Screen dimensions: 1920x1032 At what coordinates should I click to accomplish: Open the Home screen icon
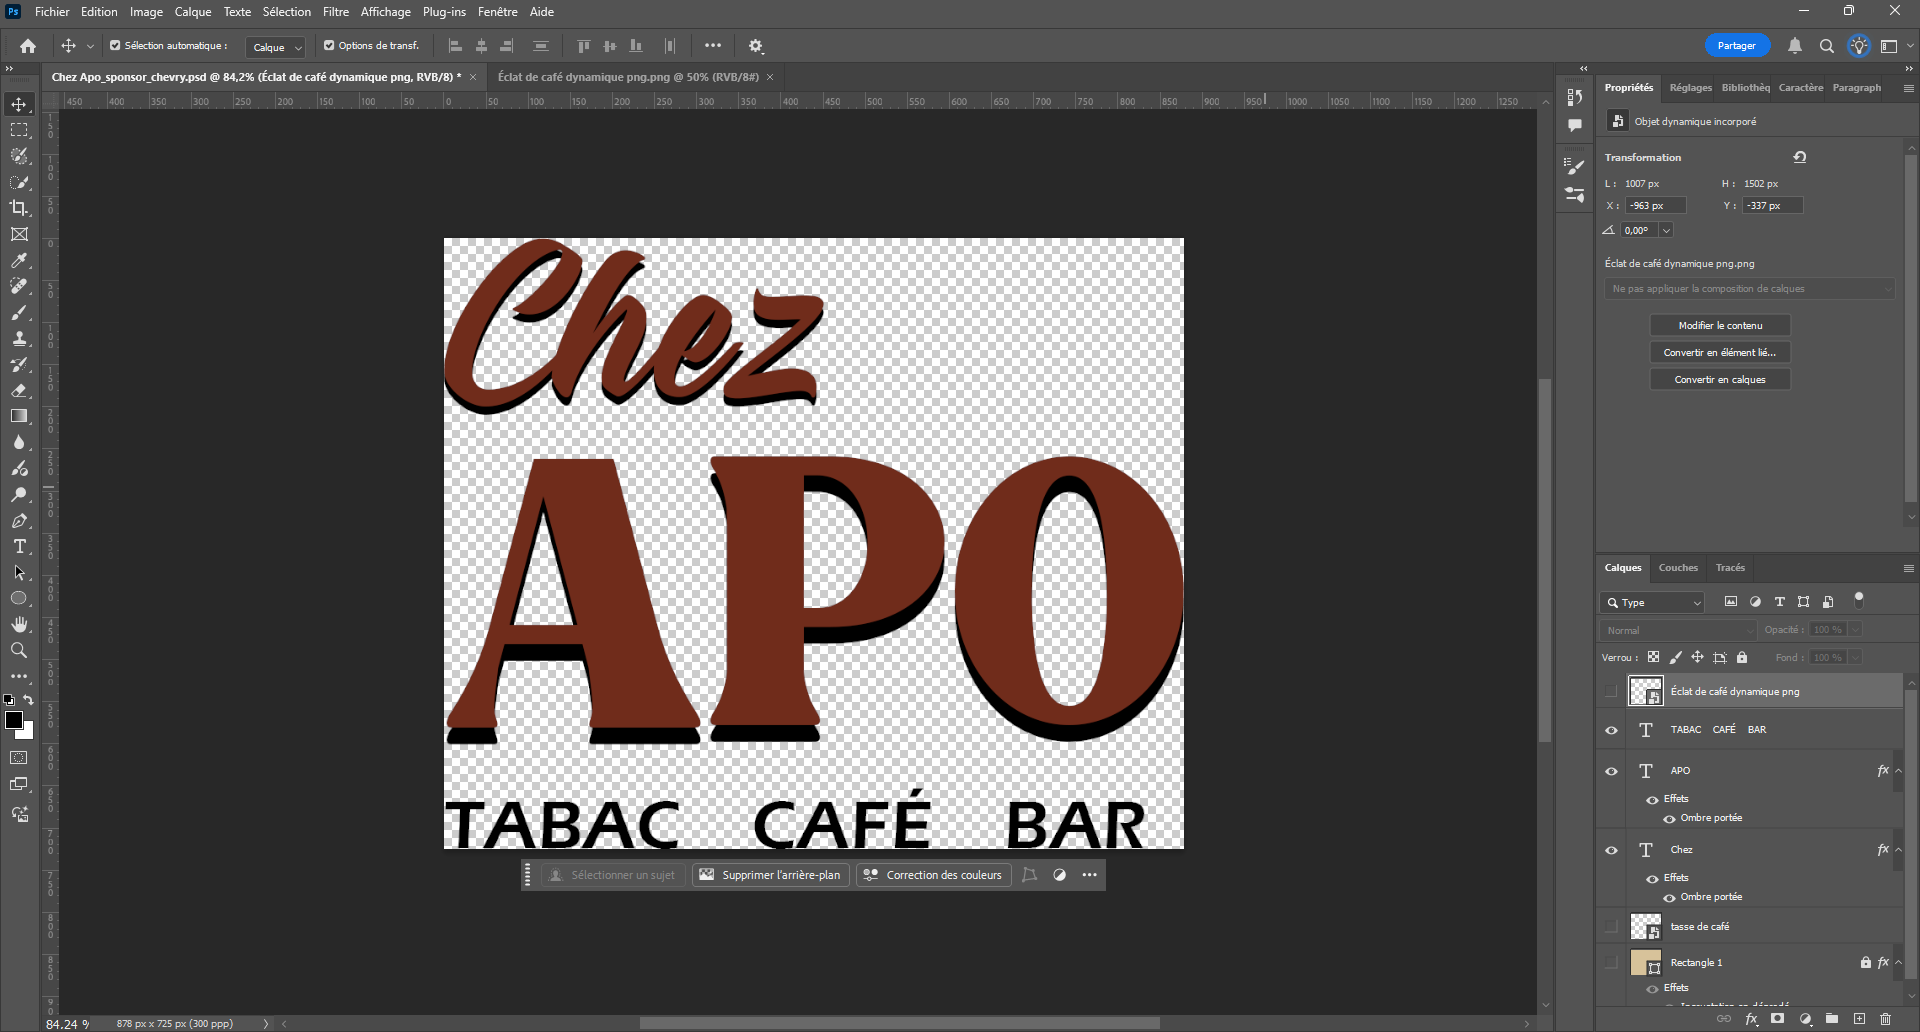[28, 46]
